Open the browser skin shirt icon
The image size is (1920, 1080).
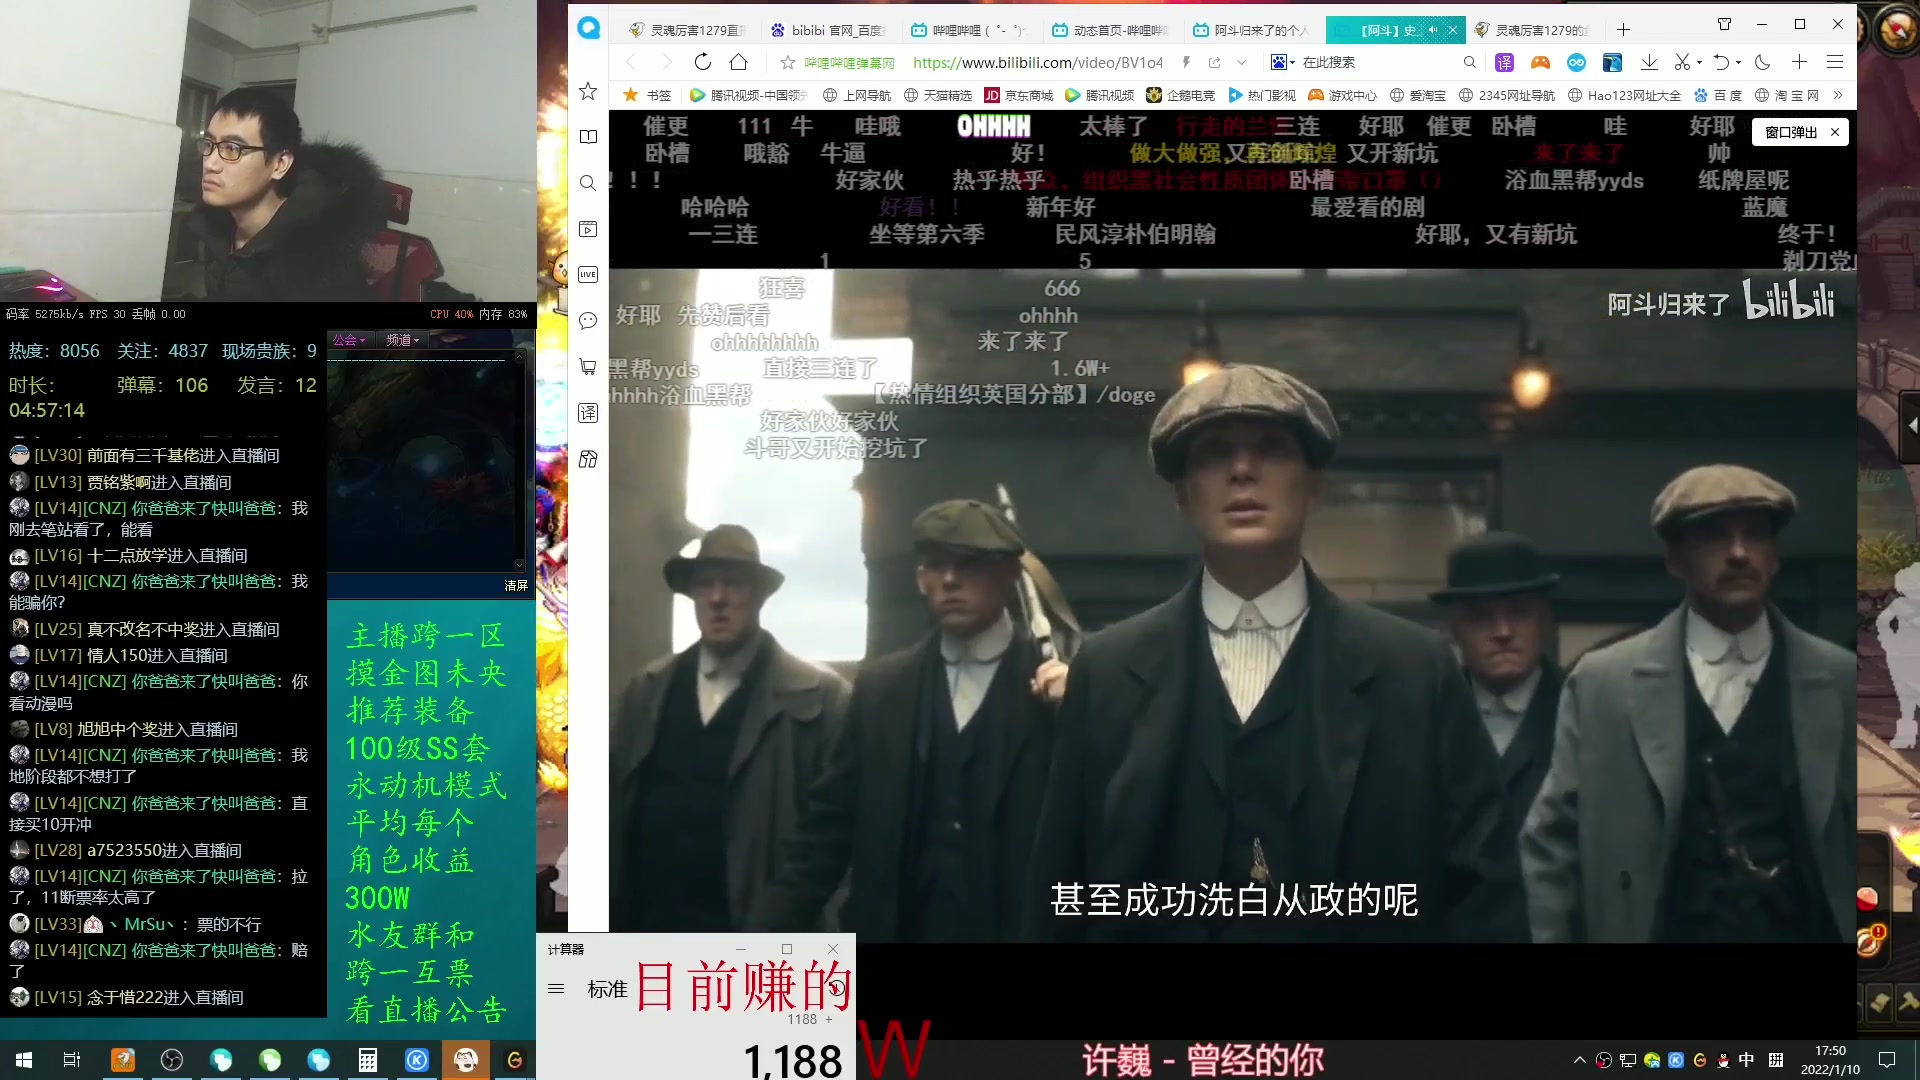tap(1724, 24)
